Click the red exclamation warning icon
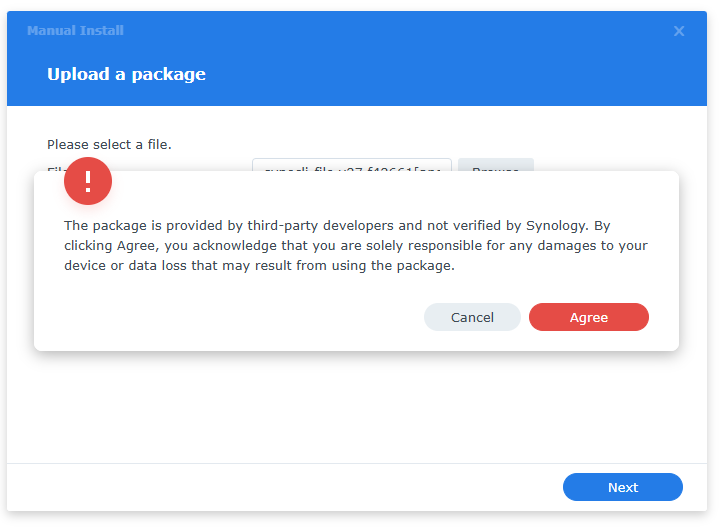This screenshot has width=723, height=529. point(88,181)
